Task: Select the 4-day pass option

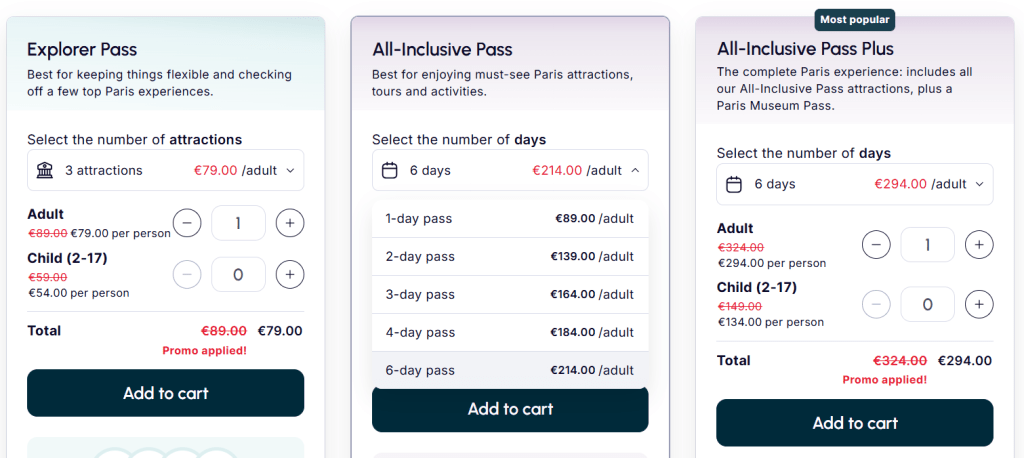Action: 510,332
